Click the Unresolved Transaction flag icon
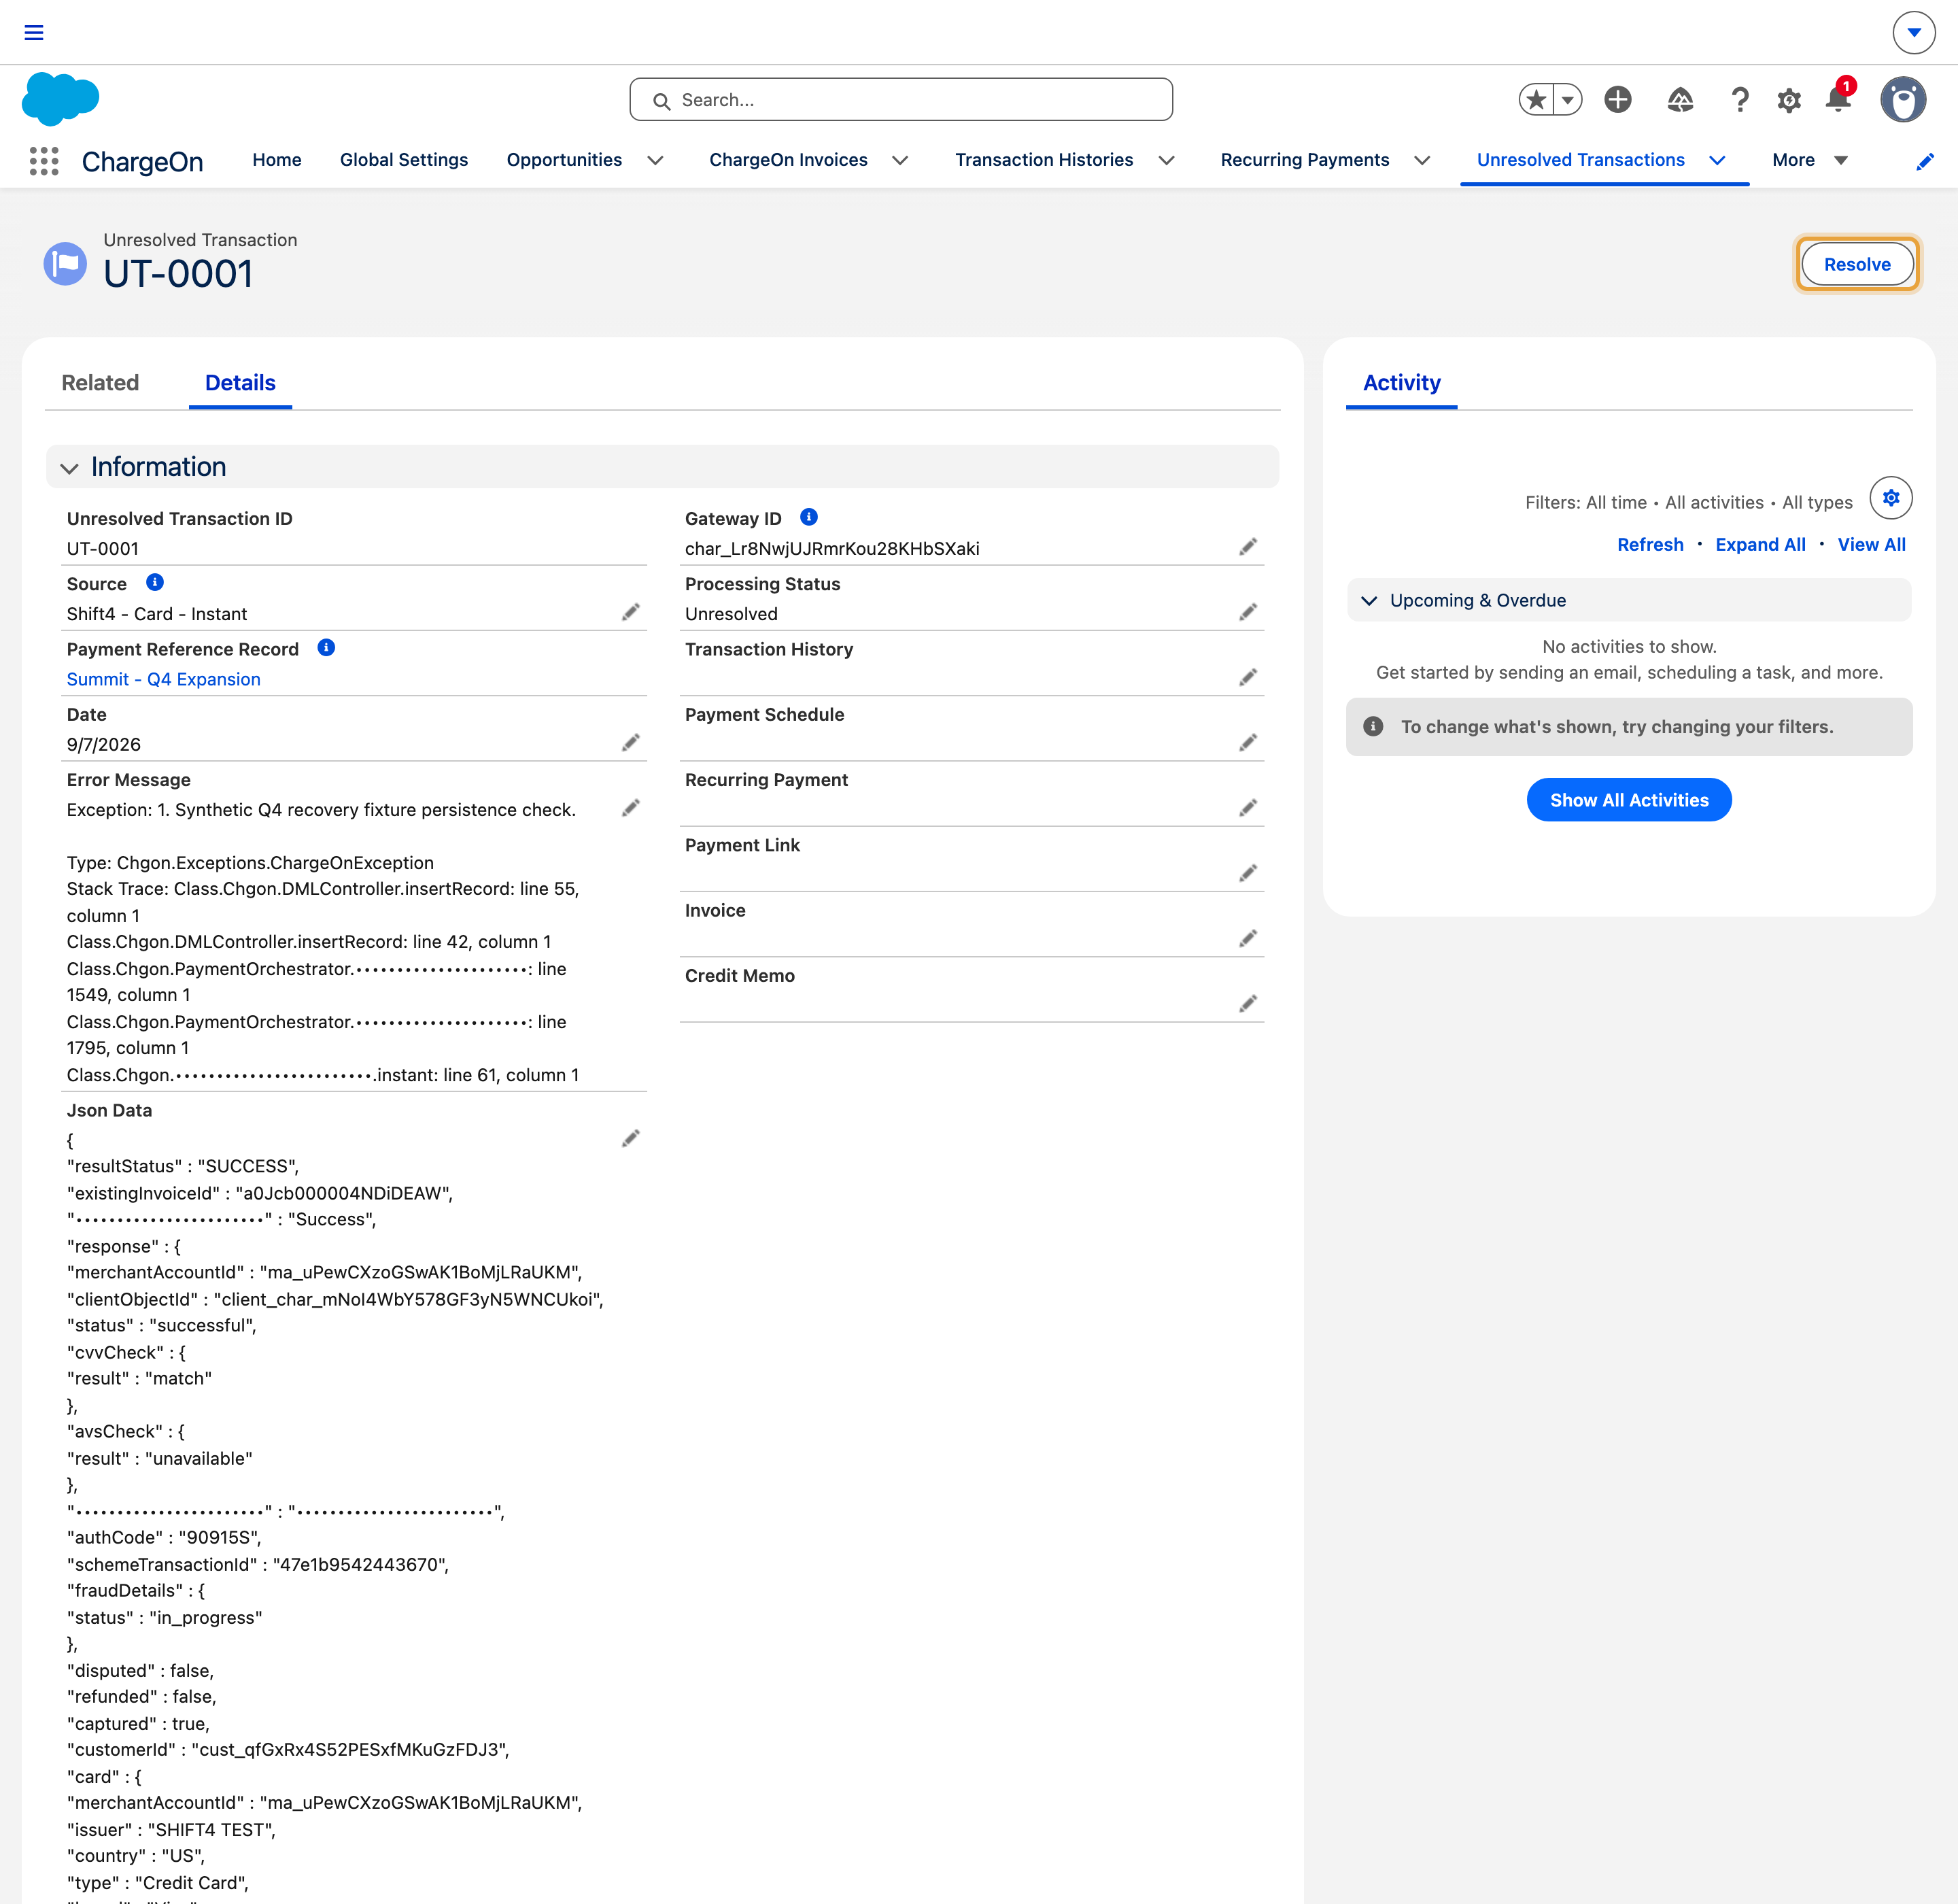Image resolution: width=1958 pixels, height=1904 pixels. point(65,263)
